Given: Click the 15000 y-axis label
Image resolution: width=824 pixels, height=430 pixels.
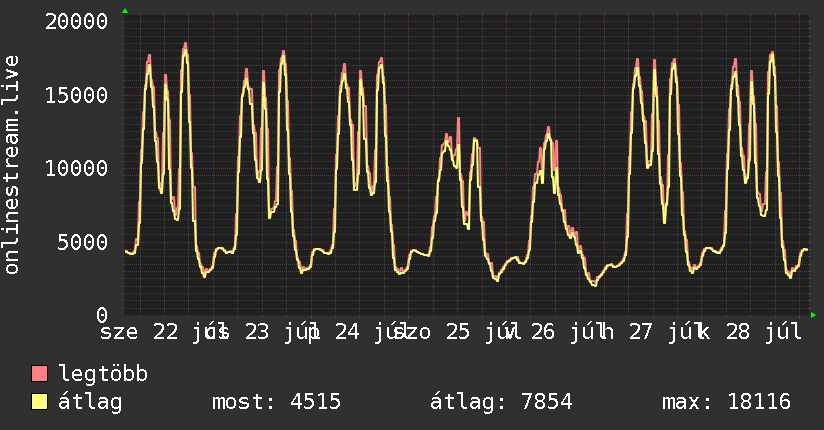Looking at the screenshot, I should pyautogui.click(x=76, y=96).
